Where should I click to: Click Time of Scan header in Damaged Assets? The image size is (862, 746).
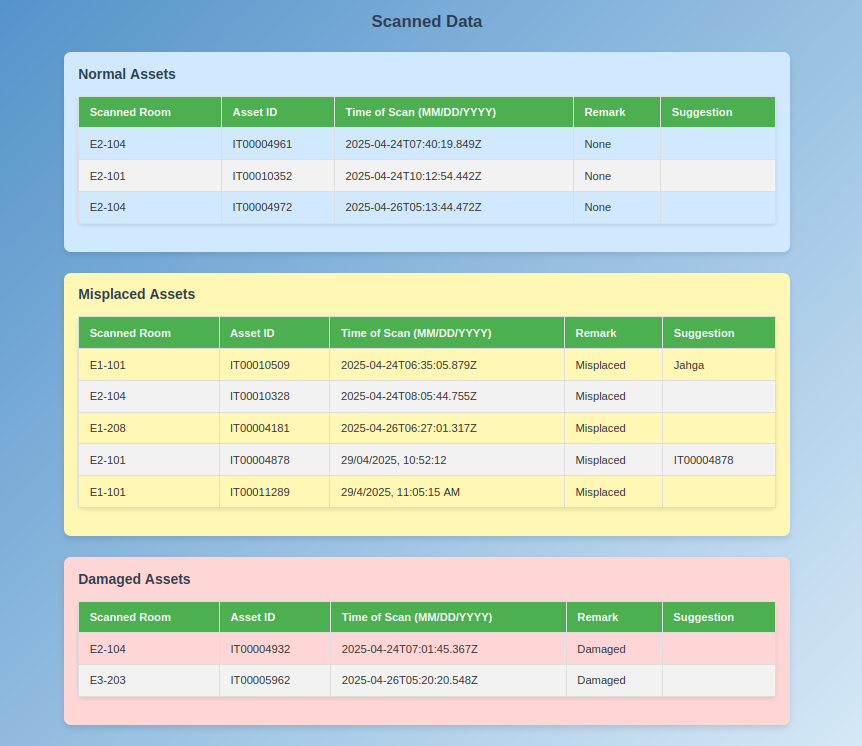[x=448, y=617]
